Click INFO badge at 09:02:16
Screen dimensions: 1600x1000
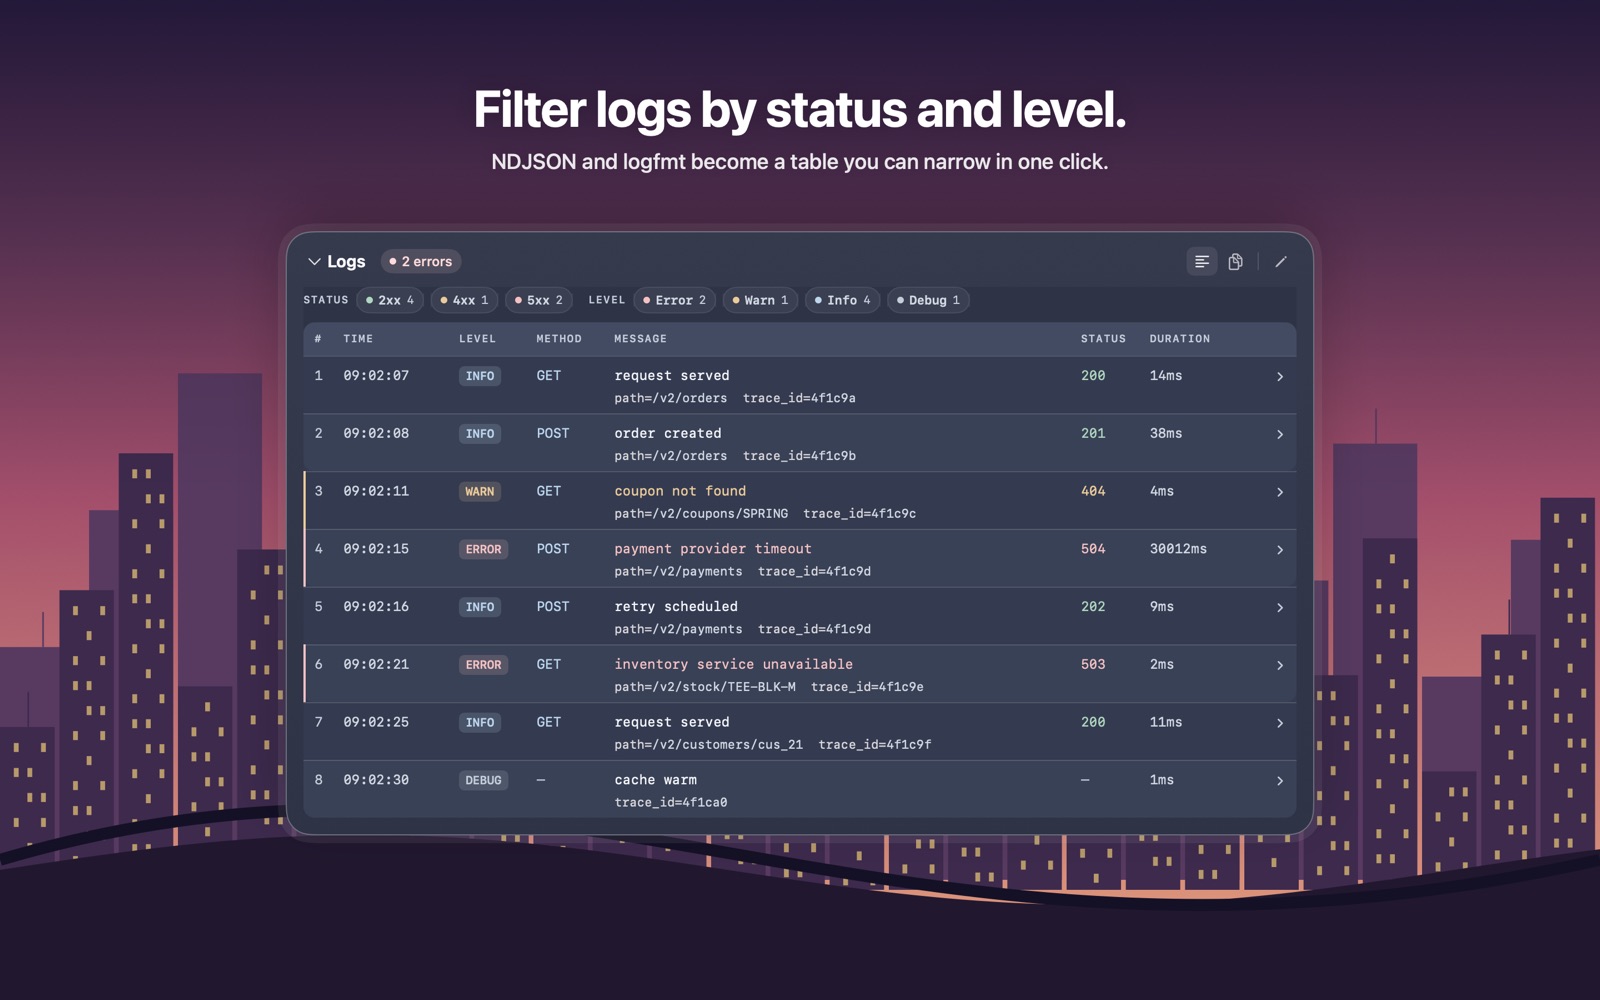[x=480, y=608]
